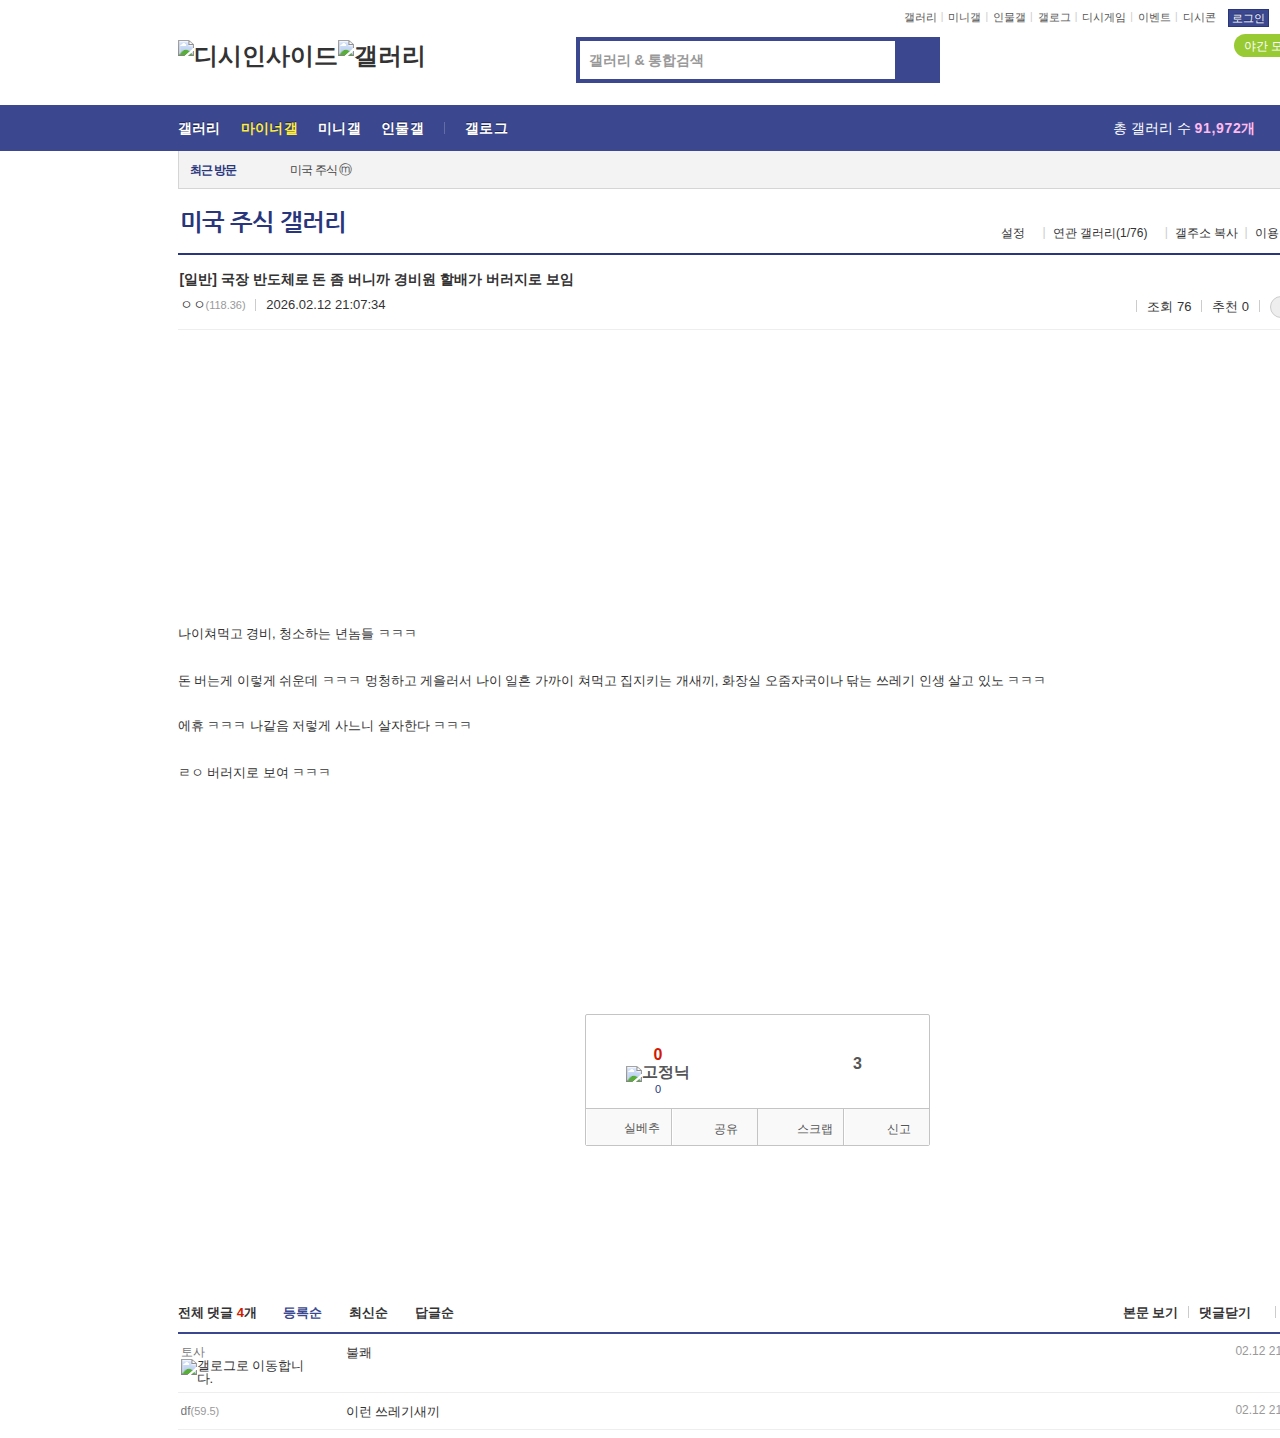Open 갤러리 in the small top link row
Image resolution: width=1280 pixels, height=1438 pixels.
pos(920,18)
